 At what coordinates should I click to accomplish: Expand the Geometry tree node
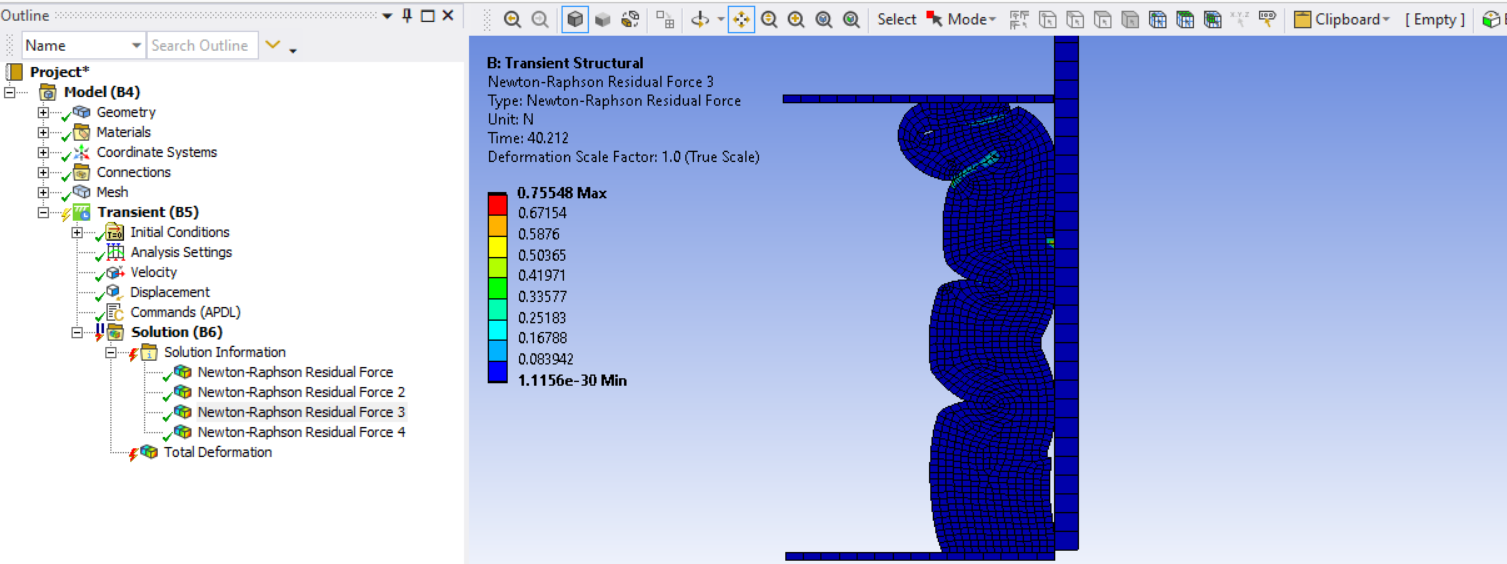[43, 112]
